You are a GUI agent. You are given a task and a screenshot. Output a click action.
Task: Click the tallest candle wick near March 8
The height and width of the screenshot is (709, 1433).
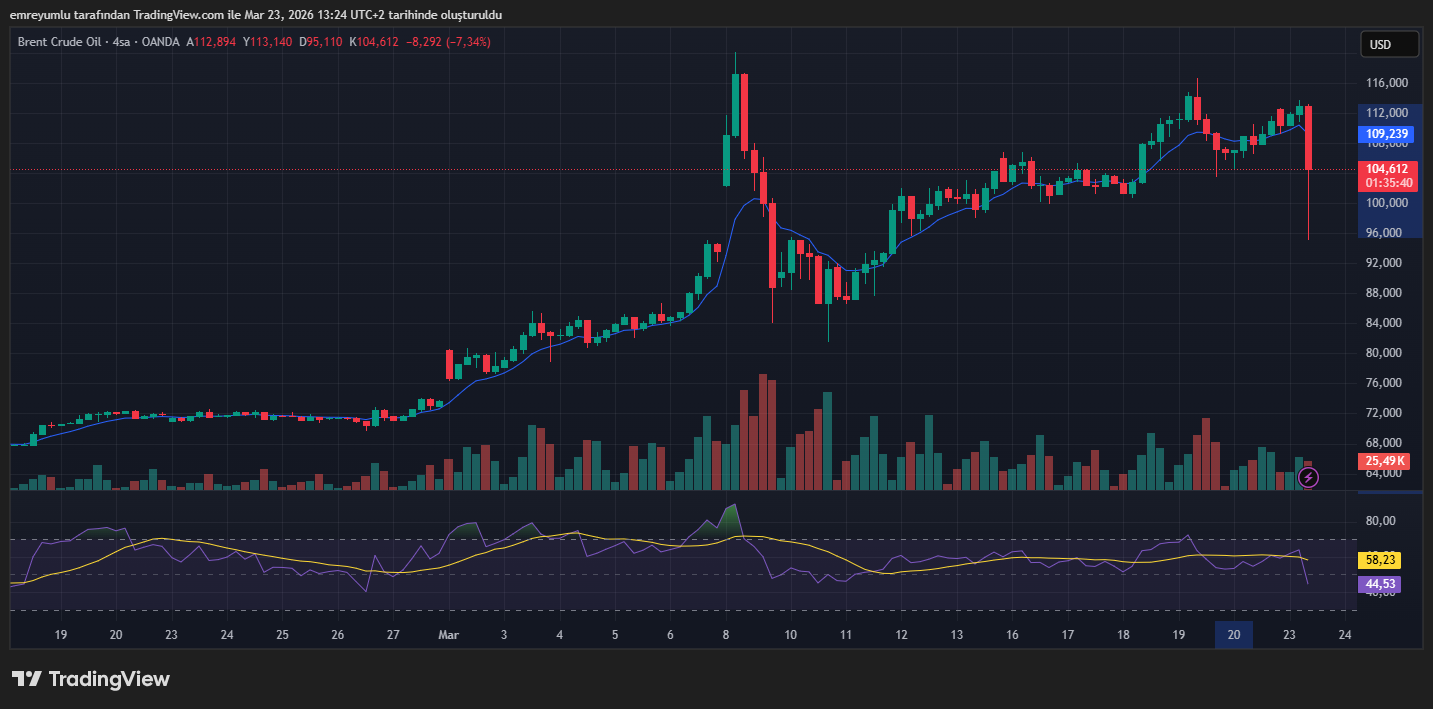[x=735, y=62]
